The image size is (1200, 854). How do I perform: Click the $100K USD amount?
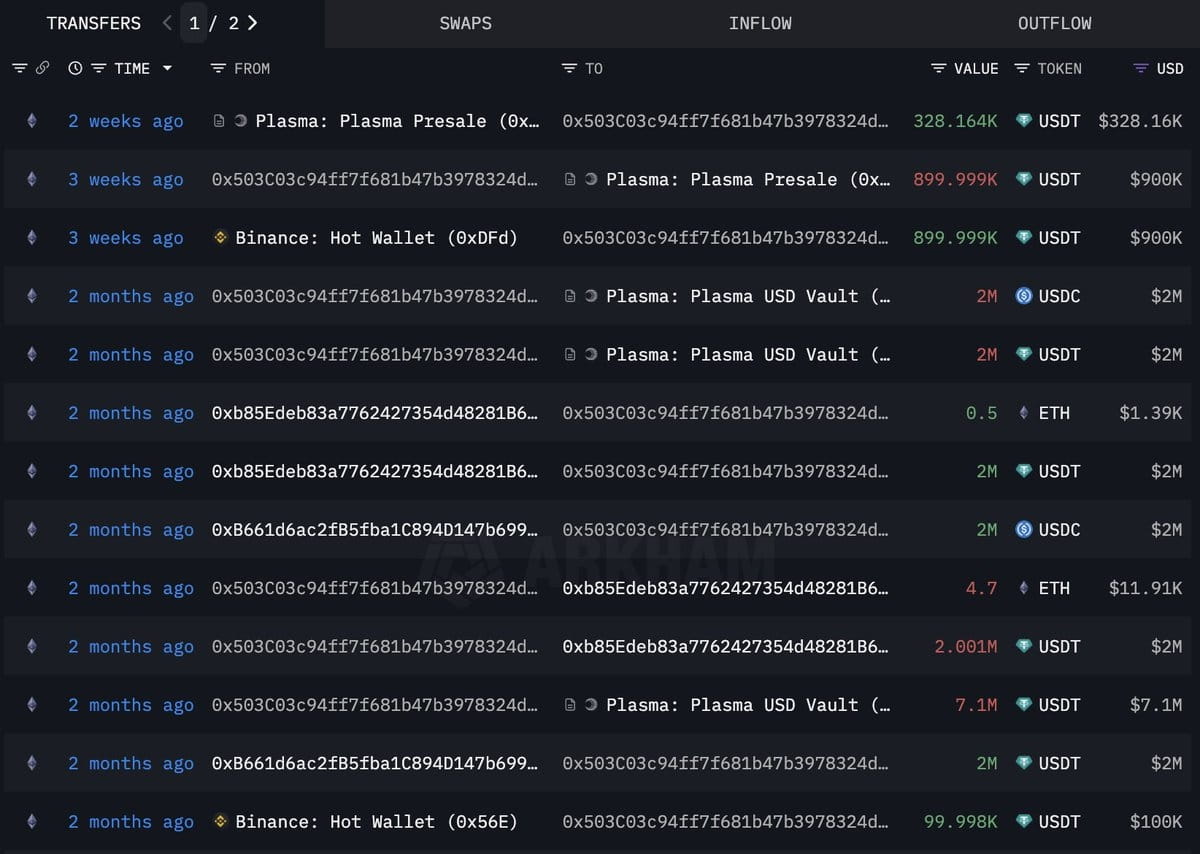pyautogui.click(x=1156, y=822)
